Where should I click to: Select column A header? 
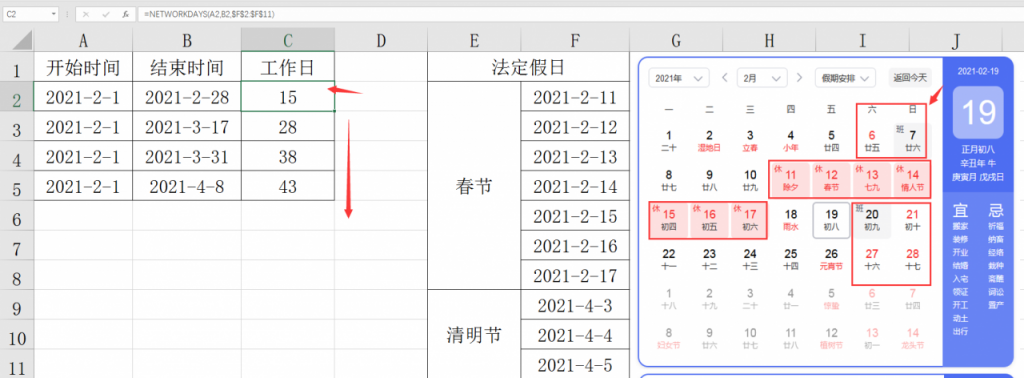pos(83,40)
